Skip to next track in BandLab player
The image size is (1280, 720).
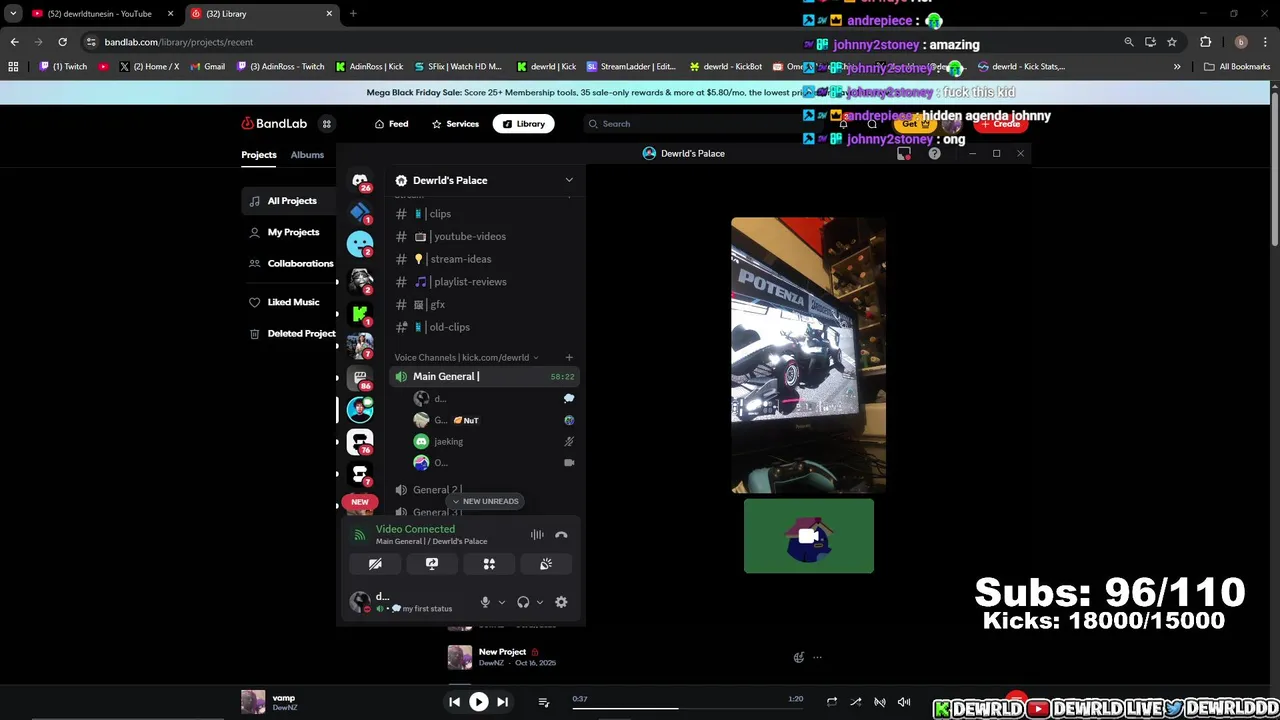click(503, 702)
